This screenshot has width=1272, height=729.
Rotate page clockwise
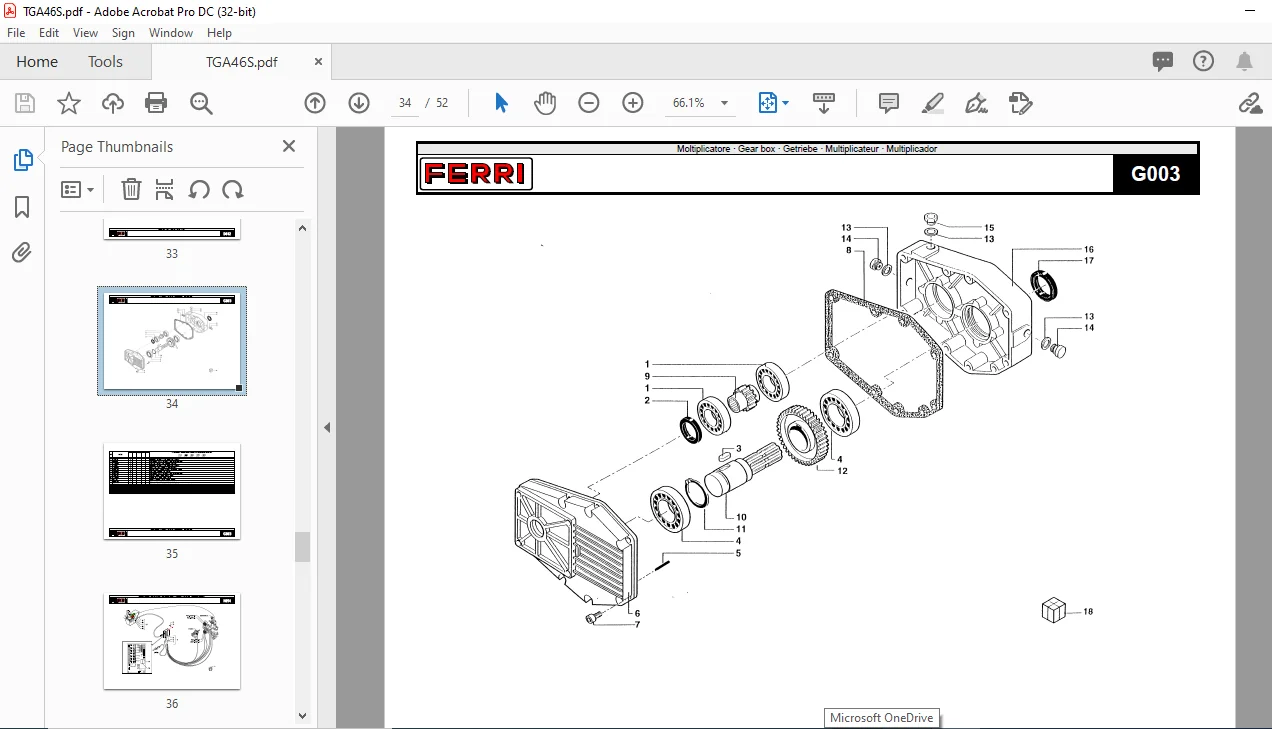click(233, 189)
